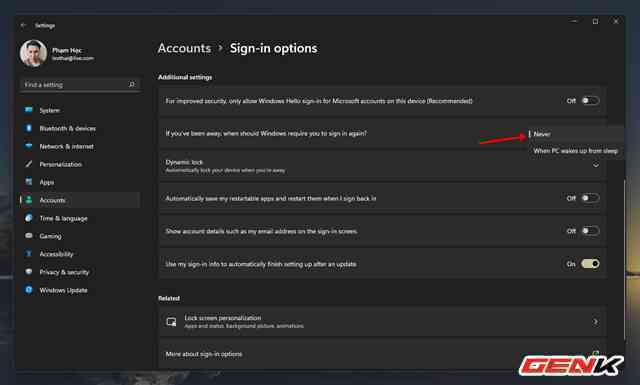Image resolution: width=640 pixels, height=385 pixels.
Task: Maximize the Settings window
Action: [595, 22]
